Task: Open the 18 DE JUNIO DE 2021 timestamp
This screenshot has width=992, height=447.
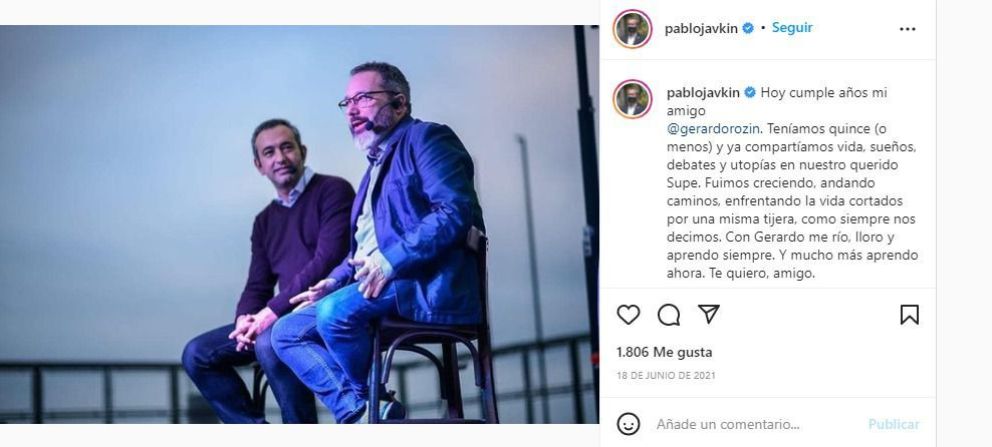Action: 666,375
